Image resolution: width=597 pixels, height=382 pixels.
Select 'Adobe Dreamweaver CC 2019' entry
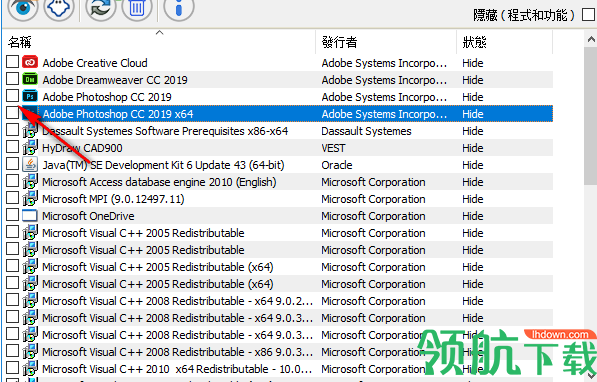115,80
